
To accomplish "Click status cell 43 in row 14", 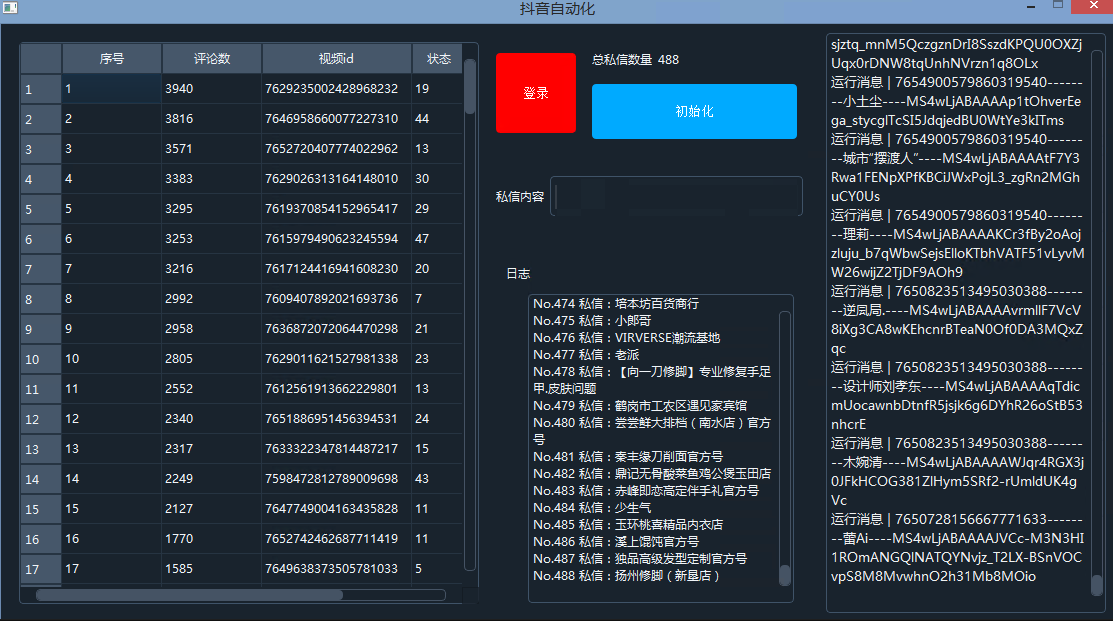I will (437, 479).
